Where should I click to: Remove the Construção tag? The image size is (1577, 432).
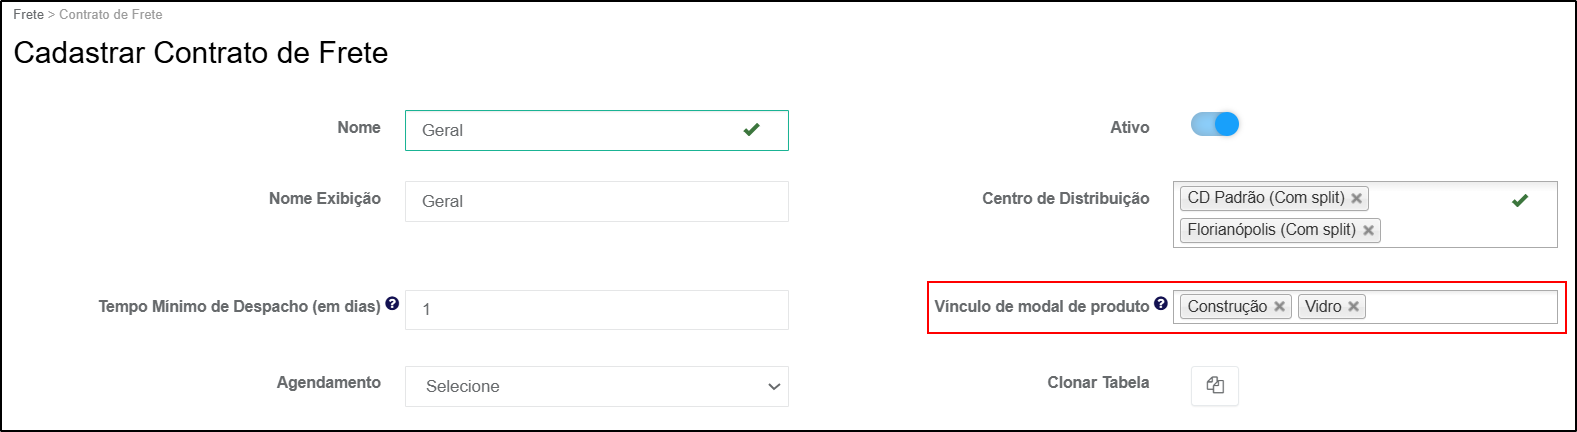[x=1279, y=307]
